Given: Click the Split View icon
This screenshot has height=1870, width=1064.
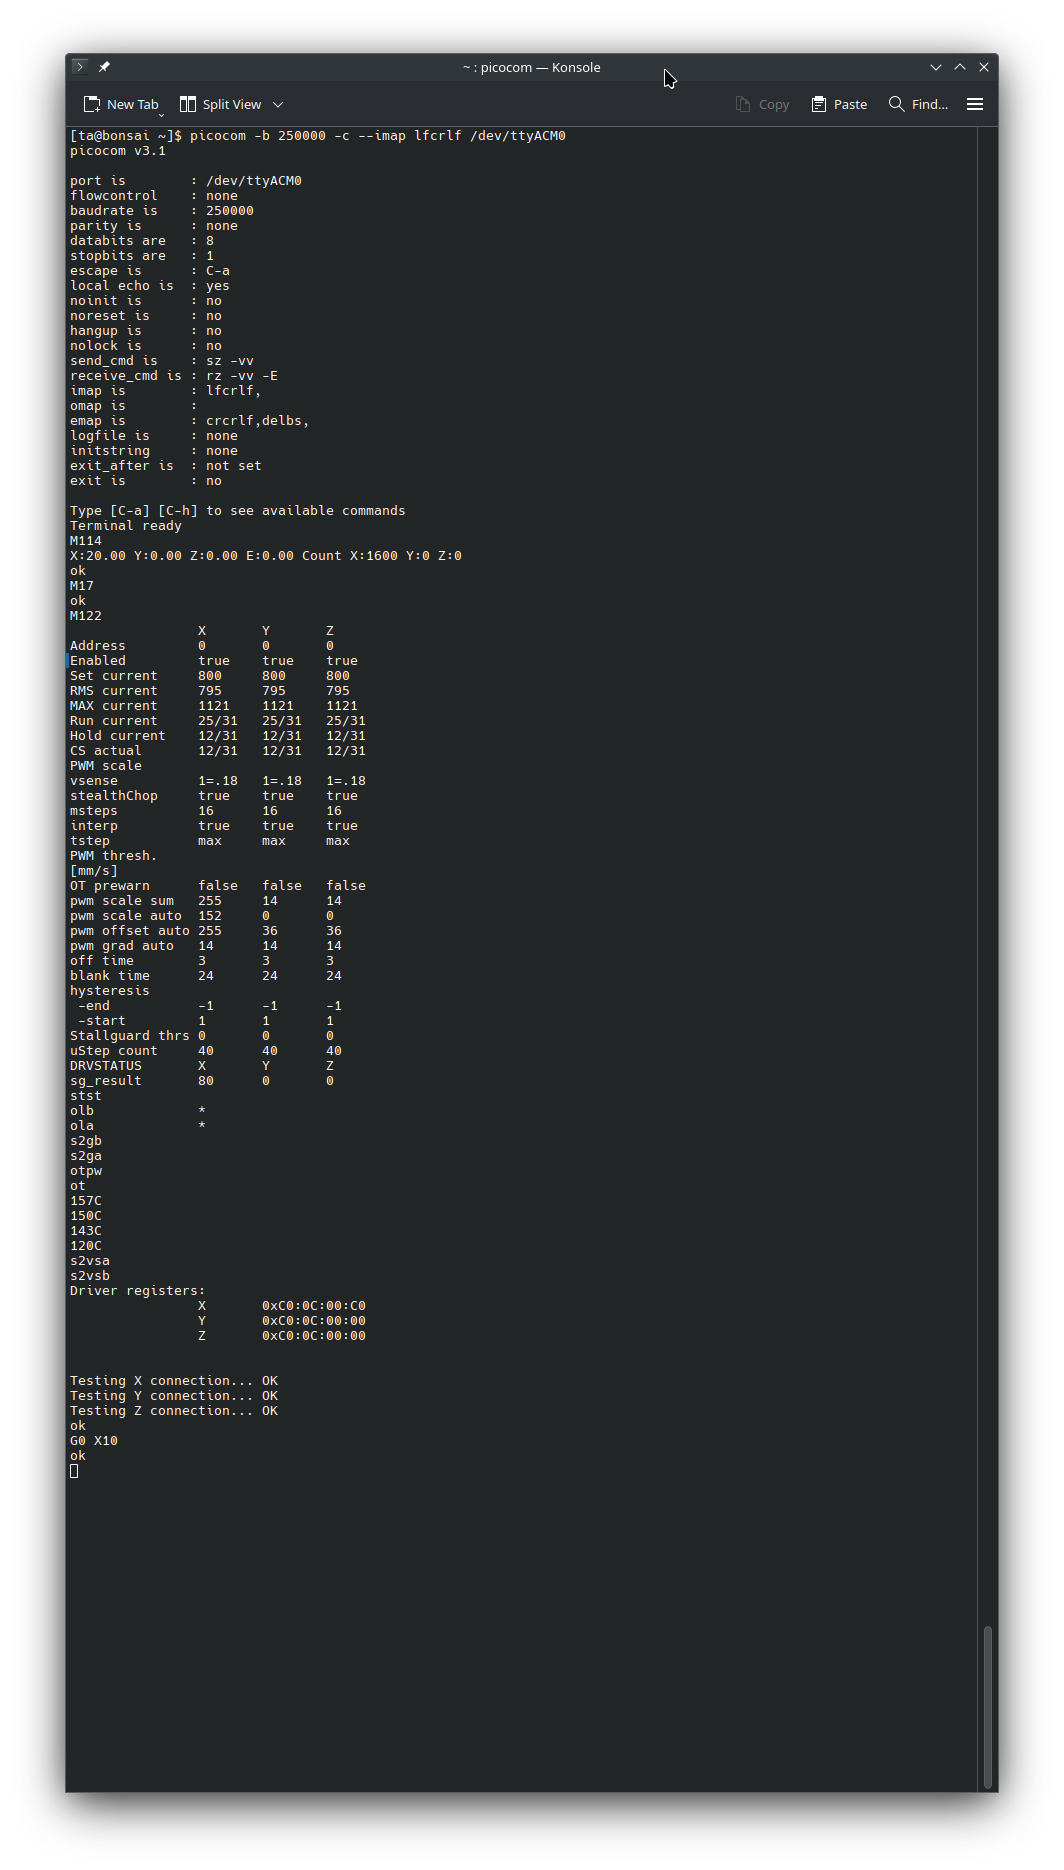Looking at the screenshot, I should pyautogui.click(x=188, y=105).
